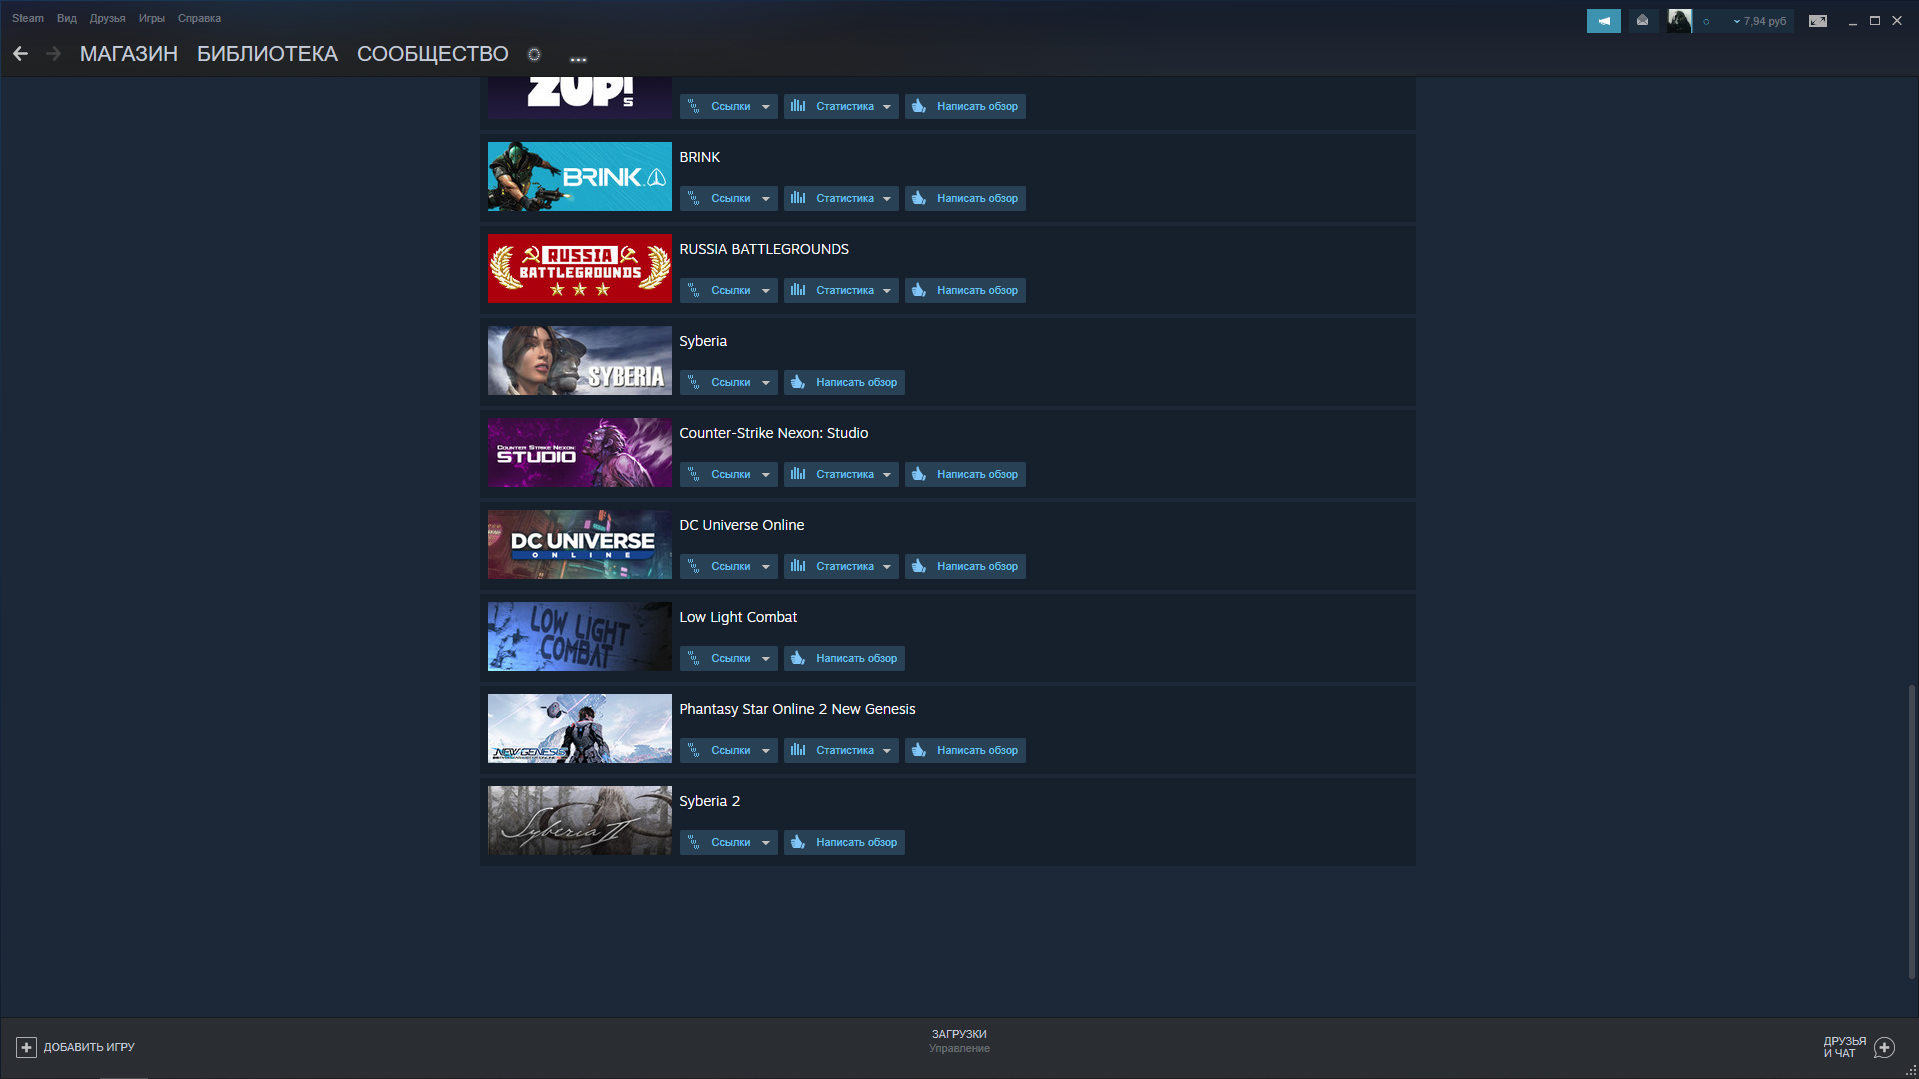The width and height of the screenshot is (1919, 1079).
Task: Click statistics icon in RUSSIA BATTLEGROUNDS row
Action: (798, 290)
